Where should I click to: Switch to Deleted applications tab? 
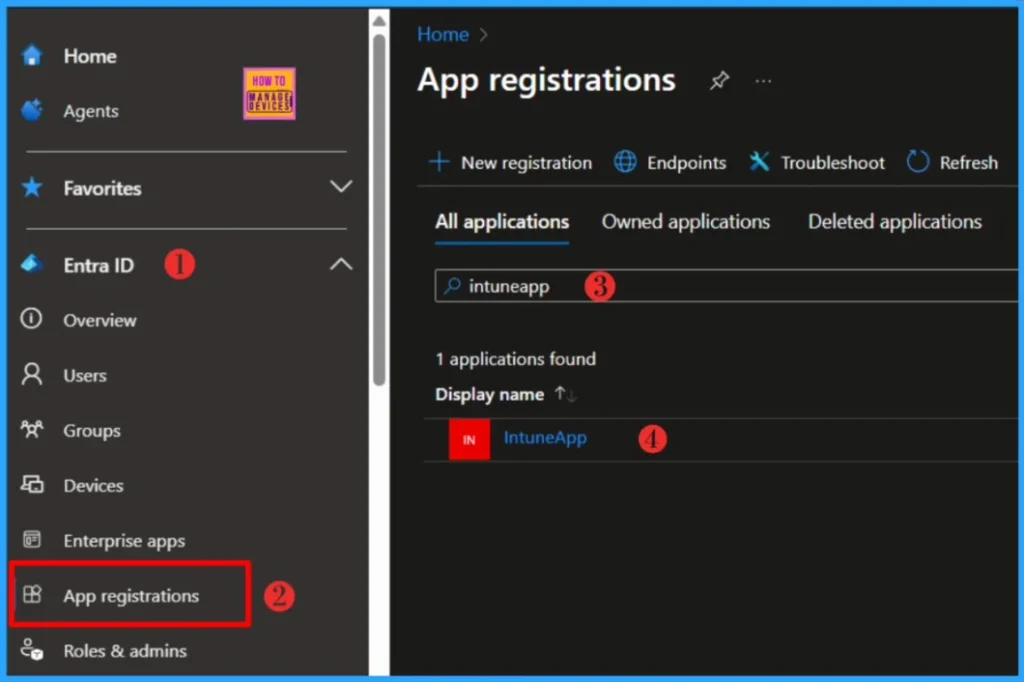(x=895, y=222)
